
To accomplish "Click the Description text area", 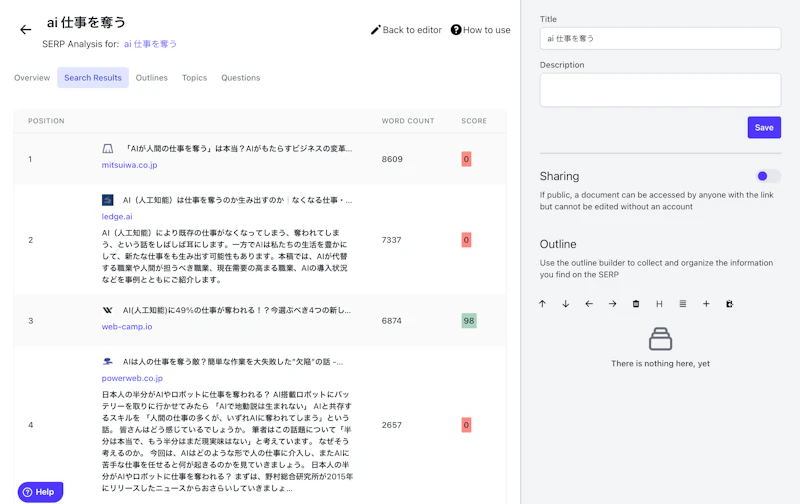I will point(660,90).
